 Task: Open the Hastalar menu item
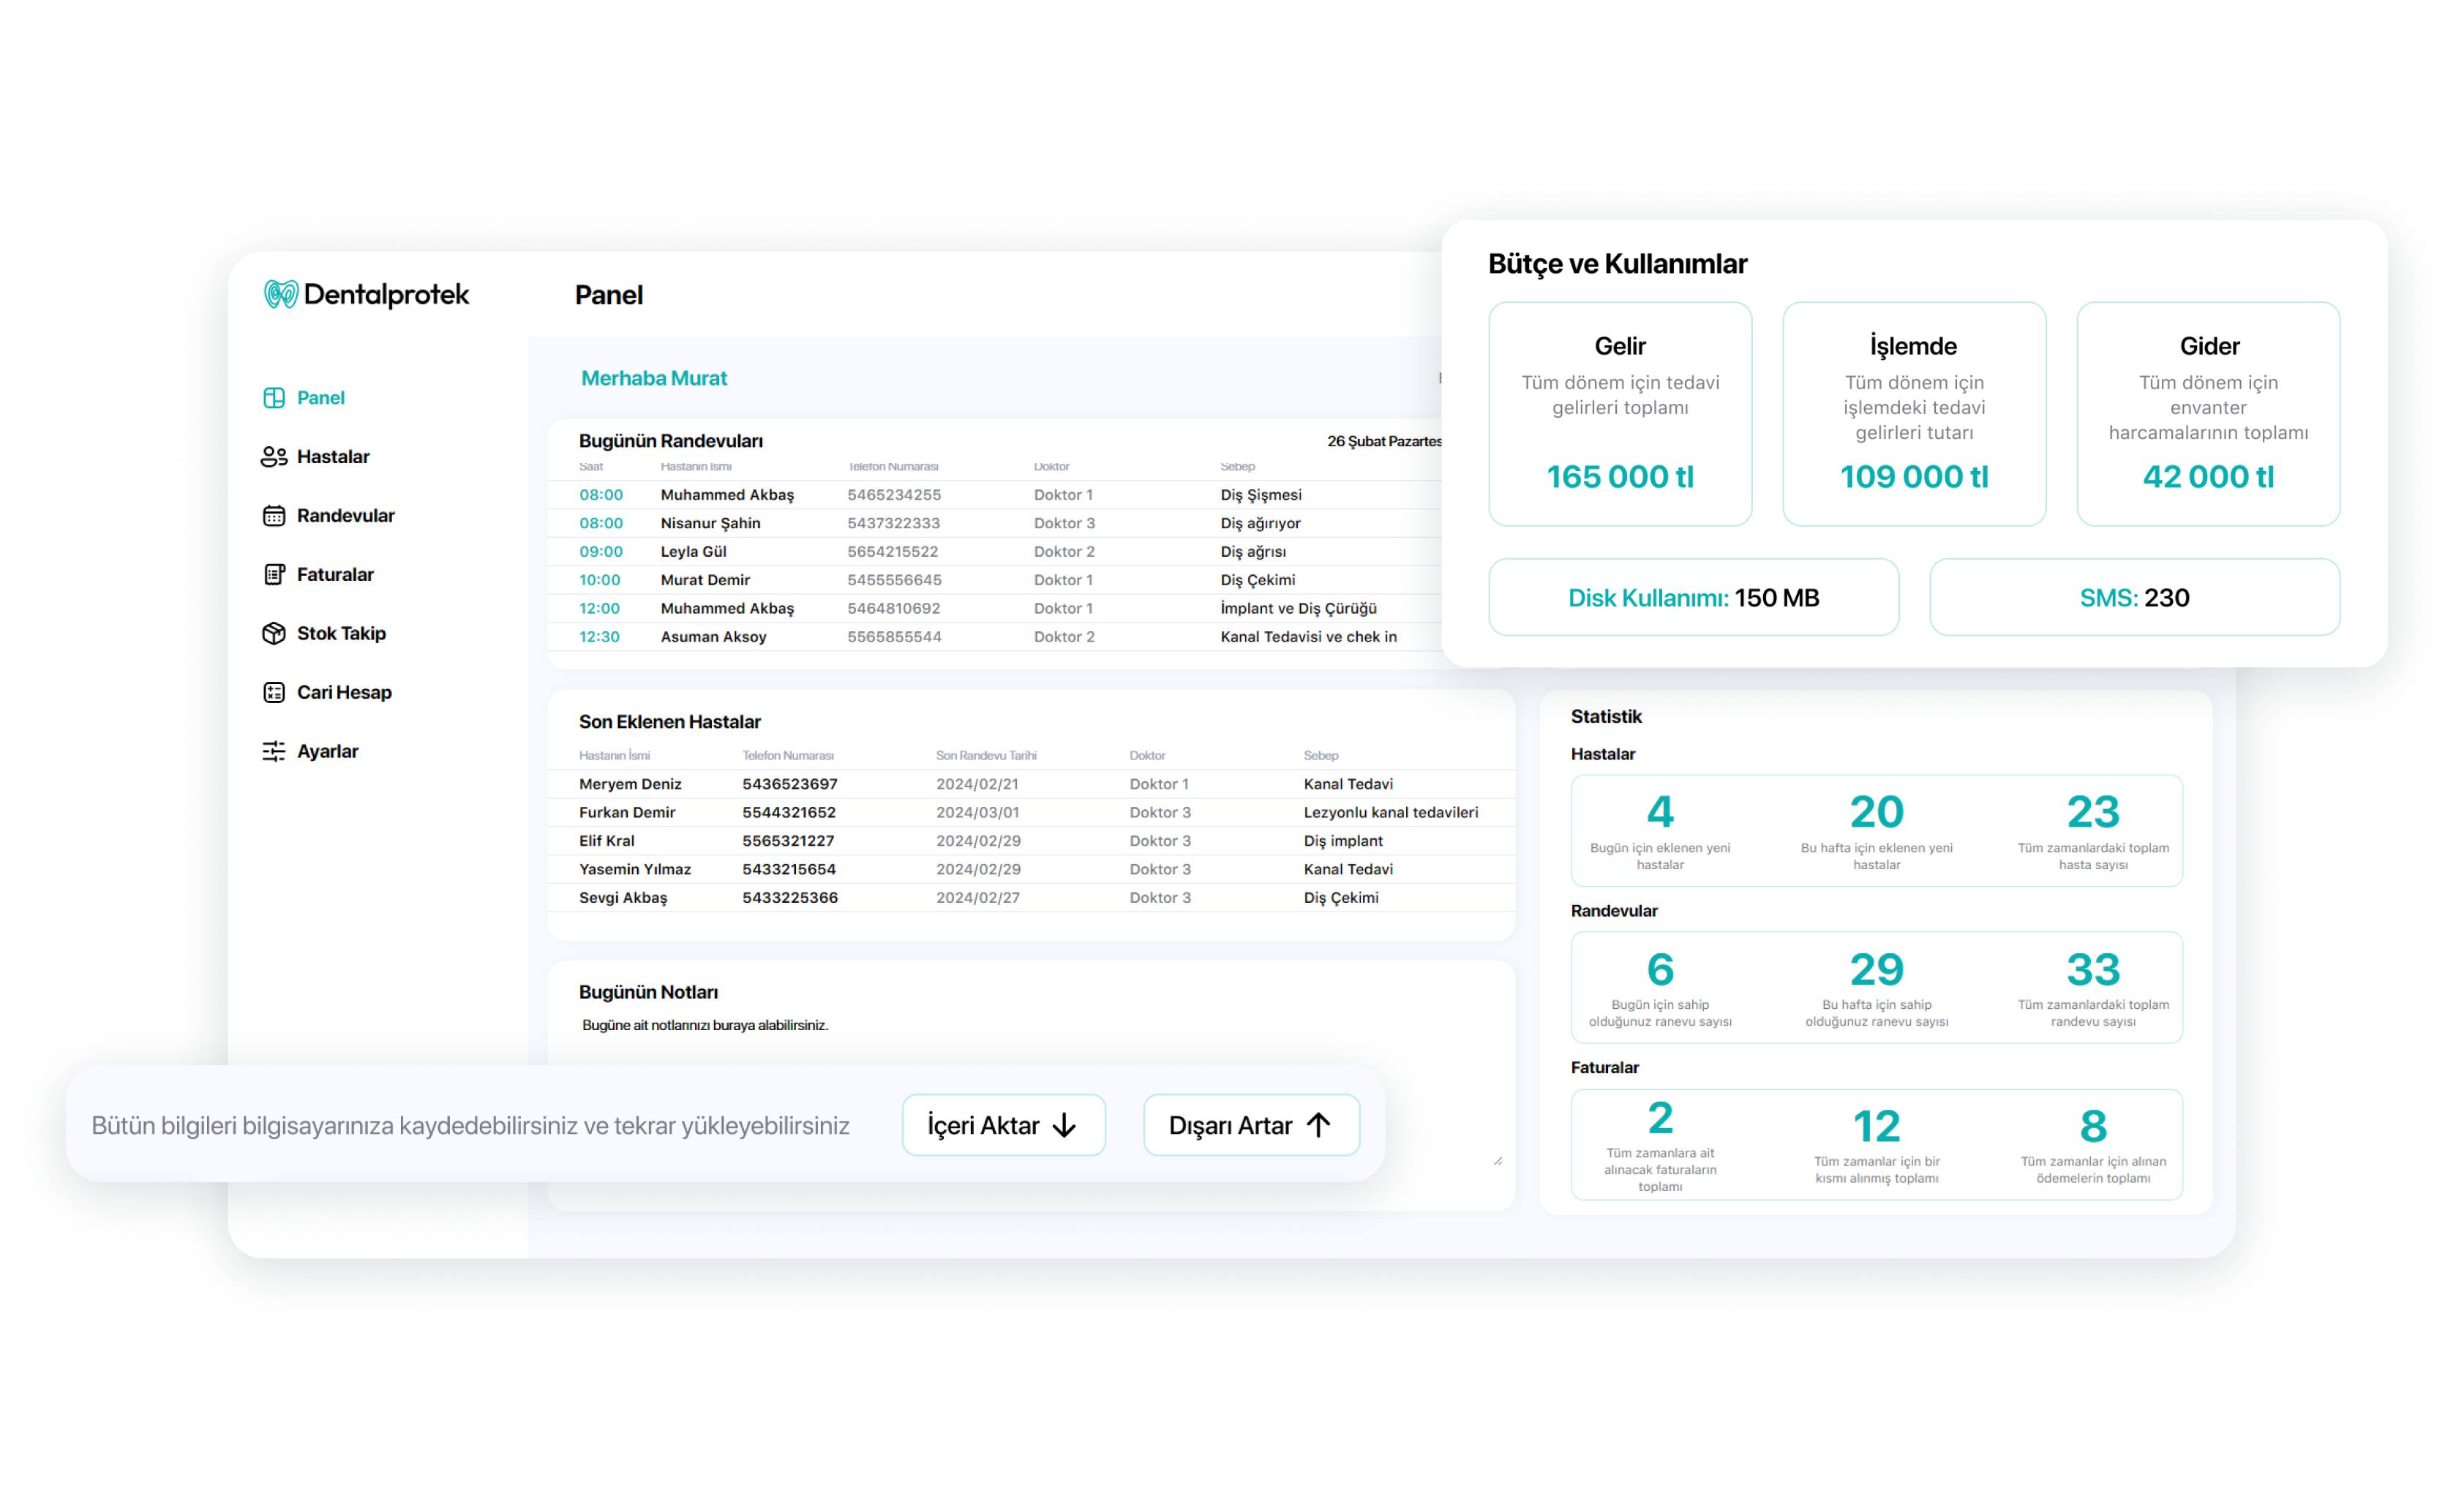(333, 457)
